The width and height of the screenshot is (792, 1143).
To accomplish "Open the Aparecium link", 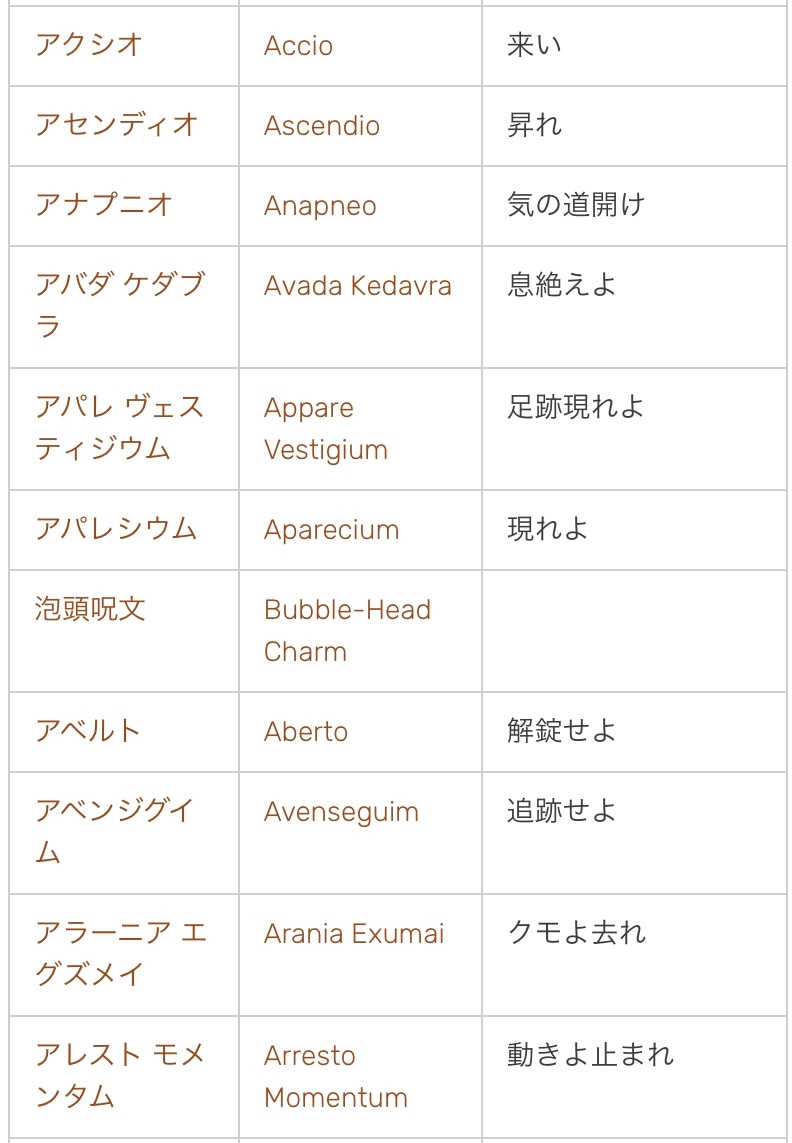I will point(331,530).
